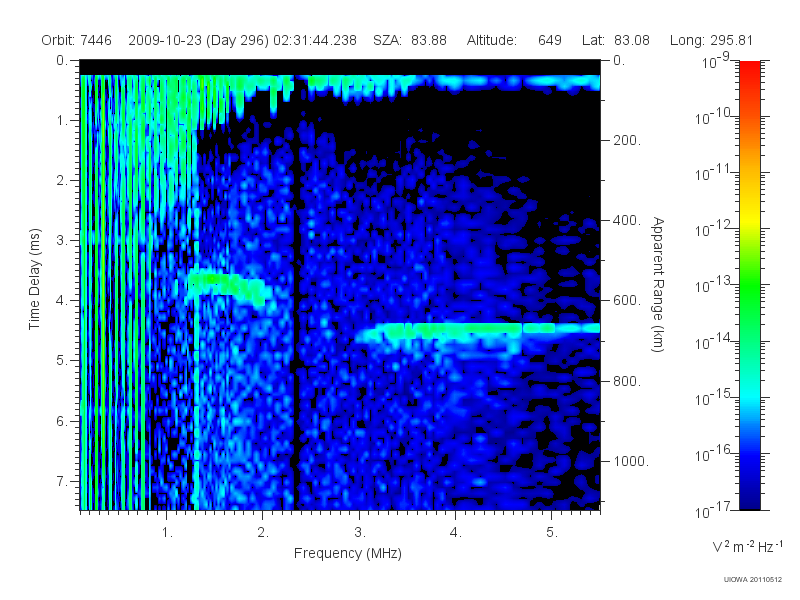This screenshot has width=800, height=600.
Task: Click the Frequency (MHz) axis label
Action: 347,554
